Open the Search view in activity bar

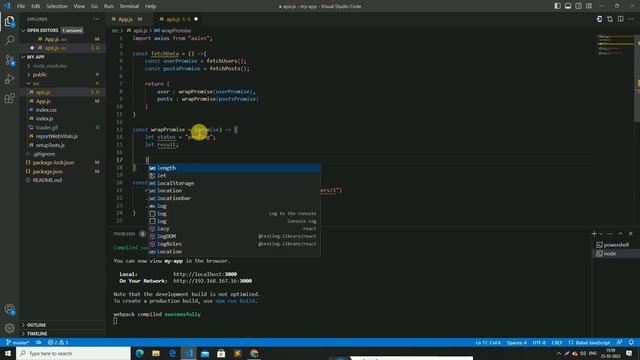tap(9, 40)
